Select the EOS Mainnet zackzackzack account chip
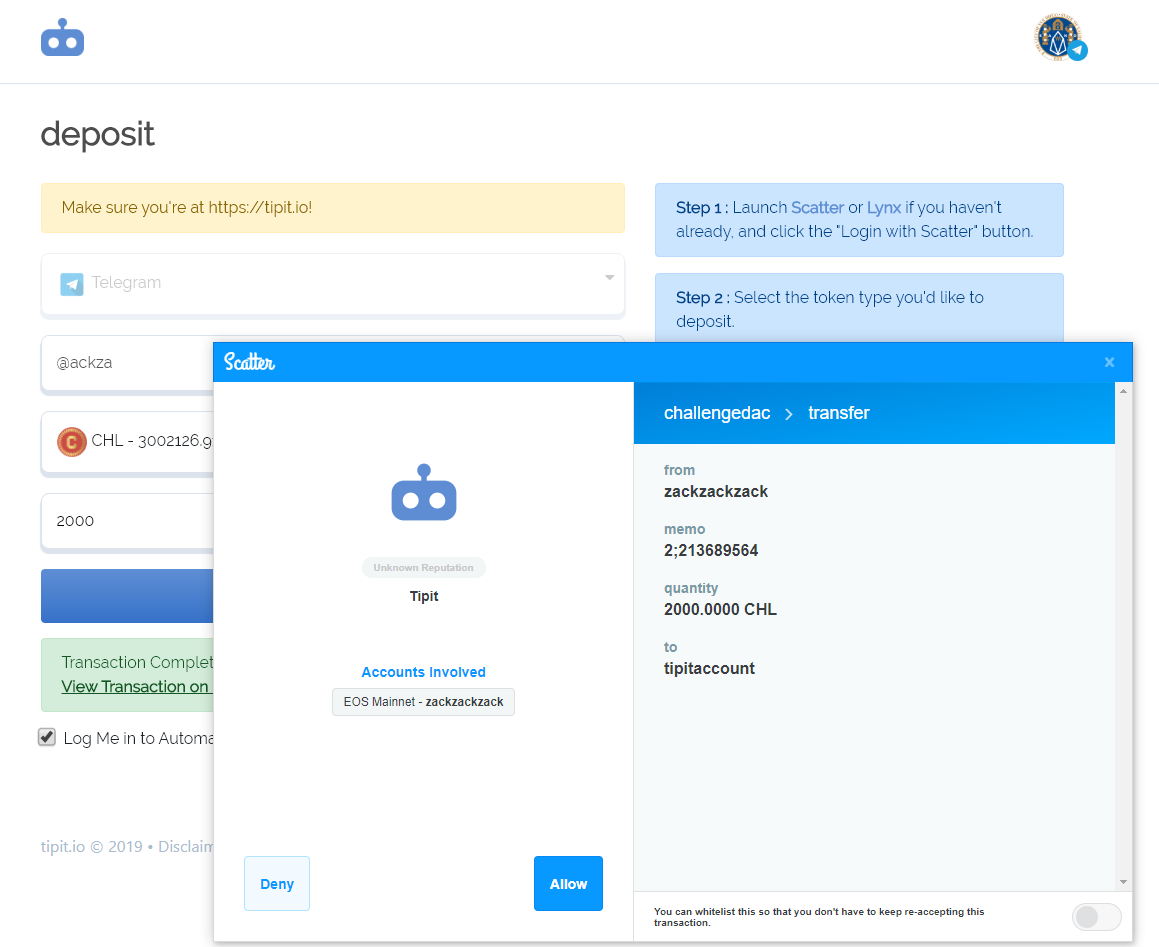 coord(423,702)
